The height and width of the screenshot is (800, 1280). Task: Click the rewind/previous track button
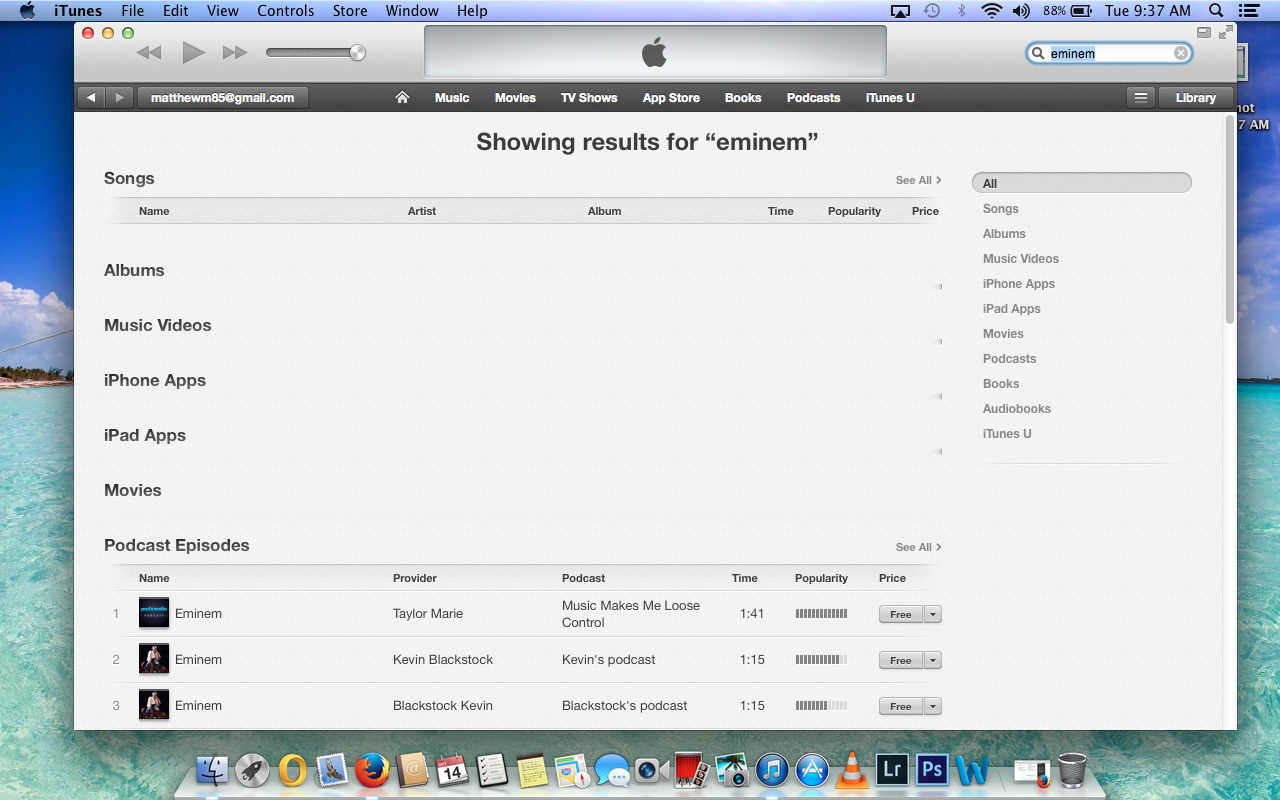(x=149, y=53)
